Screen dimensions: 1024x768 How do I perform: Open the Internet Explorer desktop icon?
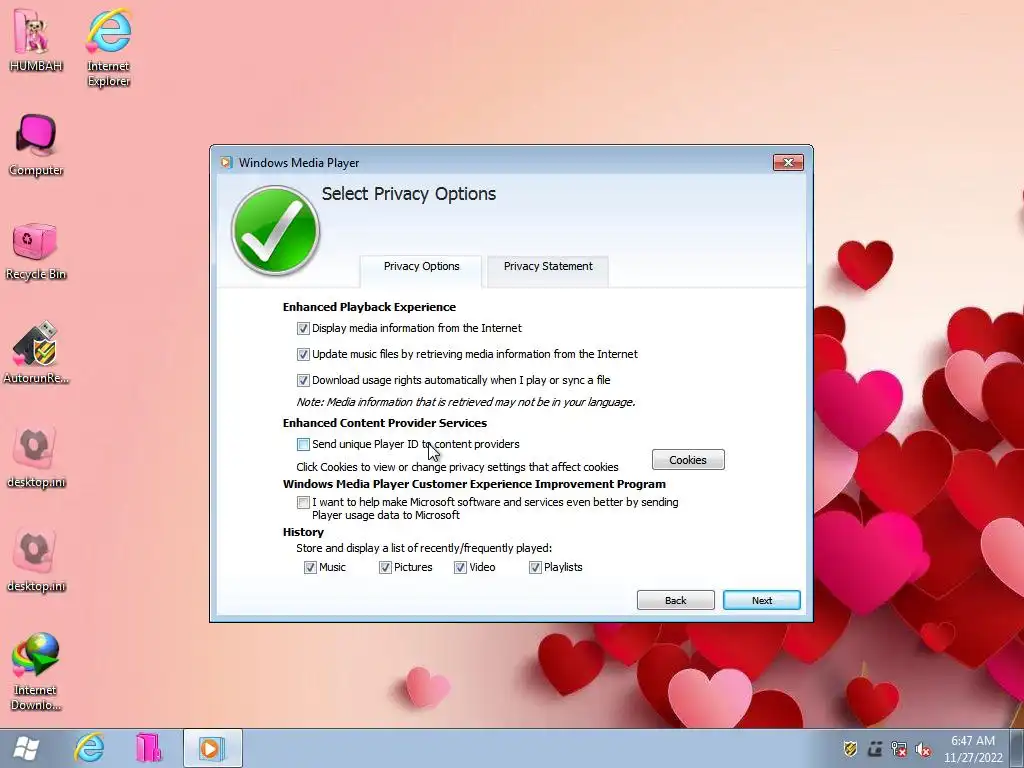click(108, 47)
